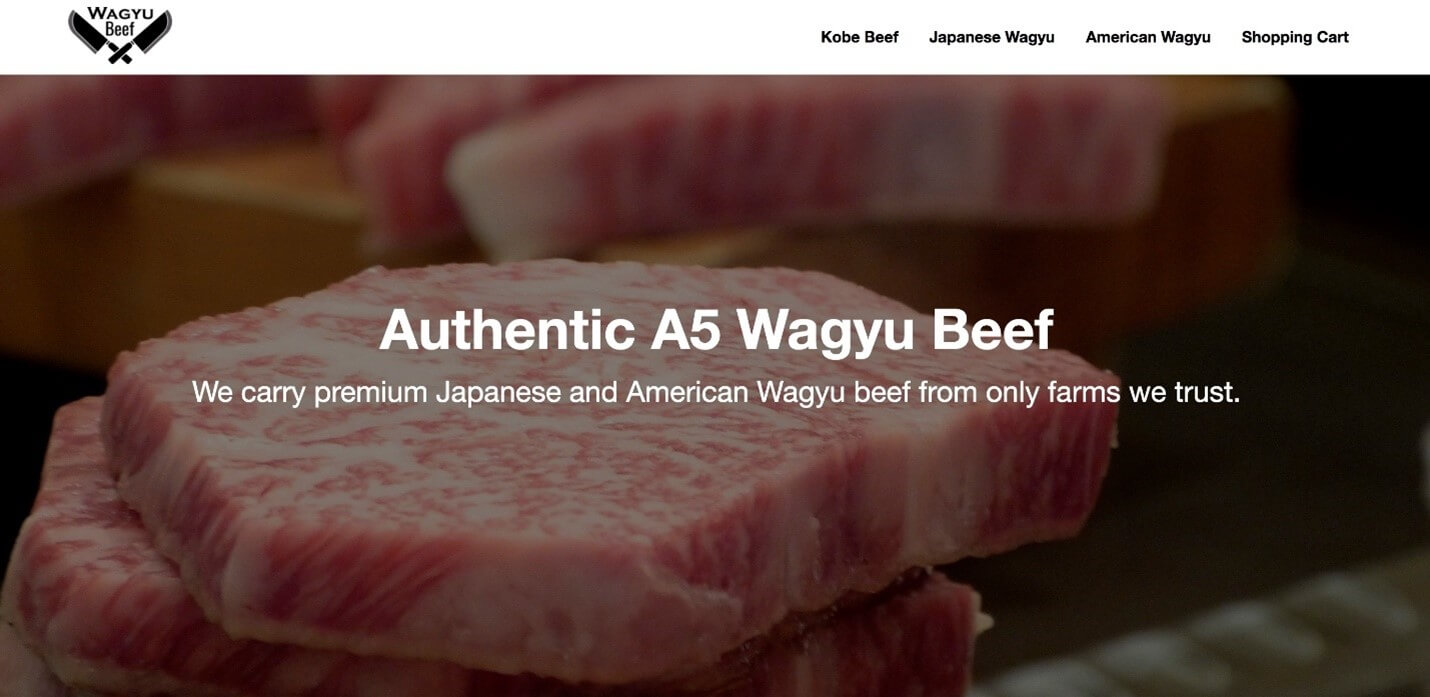This screenshot has height=697, width=1430.
Task: Click the word "Japanese" in the tagline
Action: tap(498, 392)
